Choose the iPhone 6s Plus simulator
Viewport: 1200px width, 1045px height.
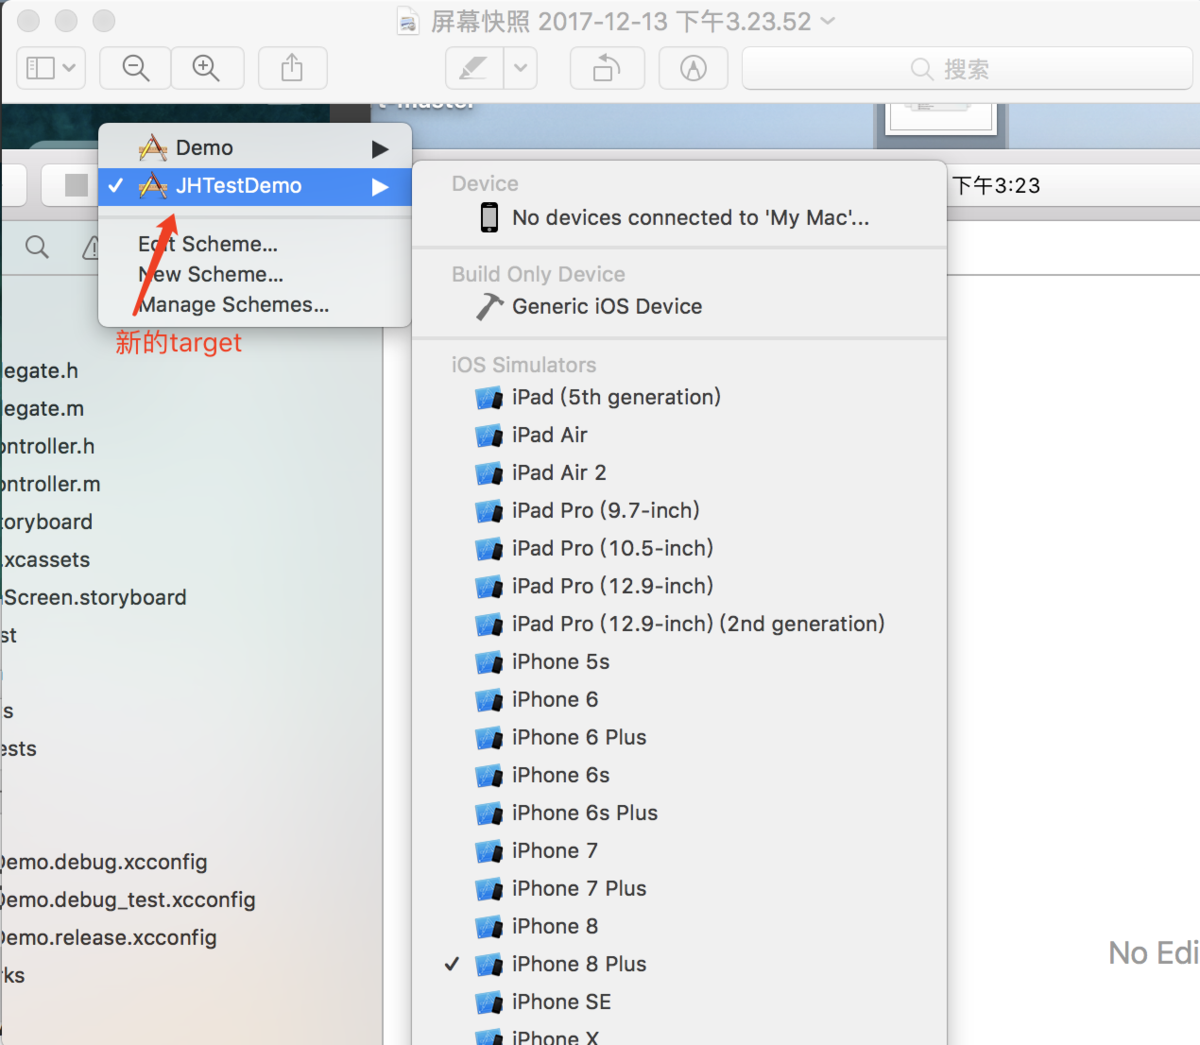pos(679,813)
